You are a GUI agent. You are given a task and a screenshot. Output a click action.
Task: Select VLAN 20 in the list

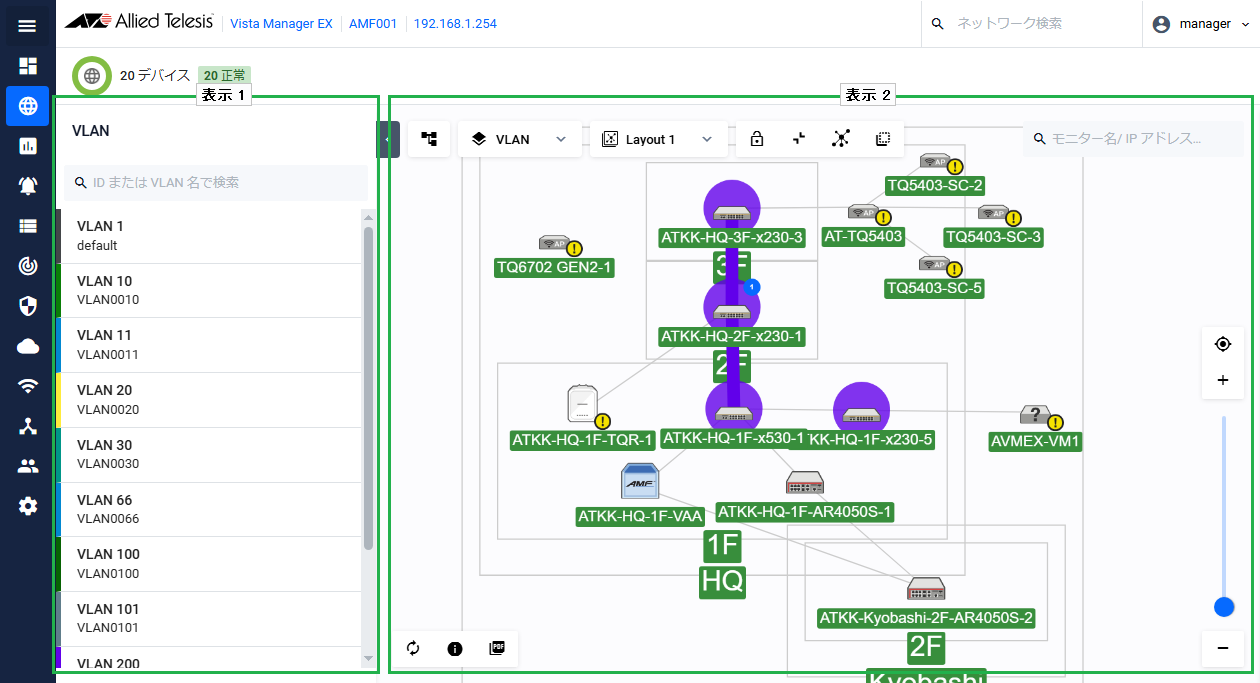[210, 400]
